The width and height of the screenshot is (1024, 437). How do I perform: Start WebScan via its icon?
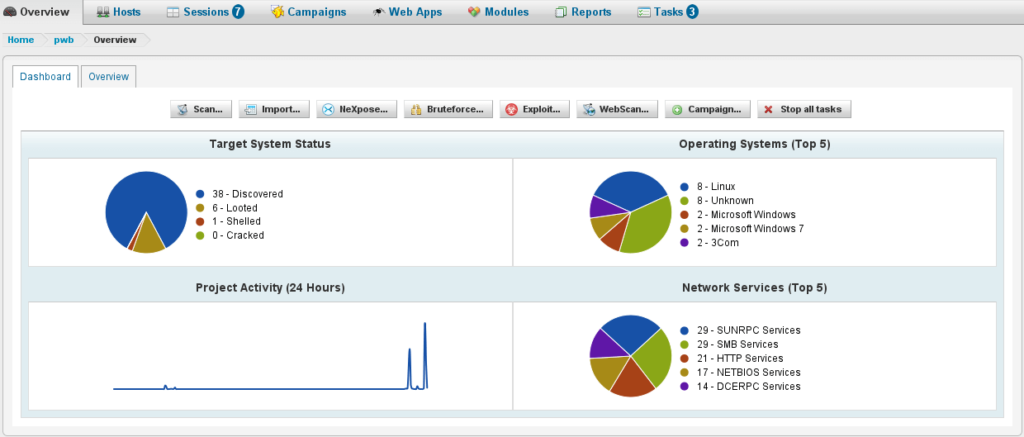click(x=589, y=109)
